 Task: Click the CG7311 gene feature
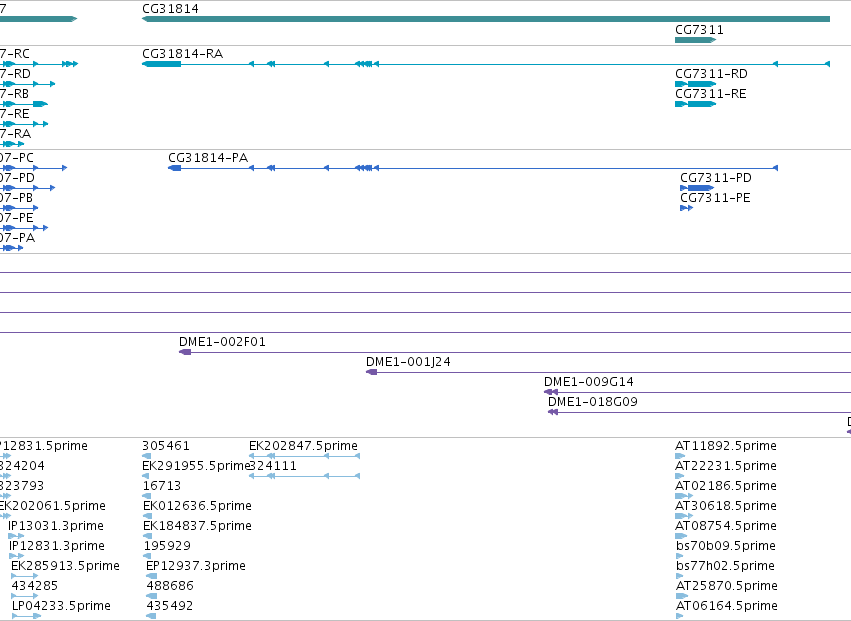[695, 40]
